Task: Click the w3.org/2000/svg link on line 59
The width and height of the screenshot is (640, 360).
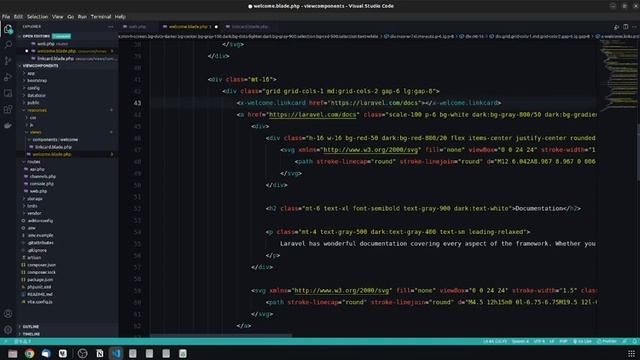Action: coord(341,291)
